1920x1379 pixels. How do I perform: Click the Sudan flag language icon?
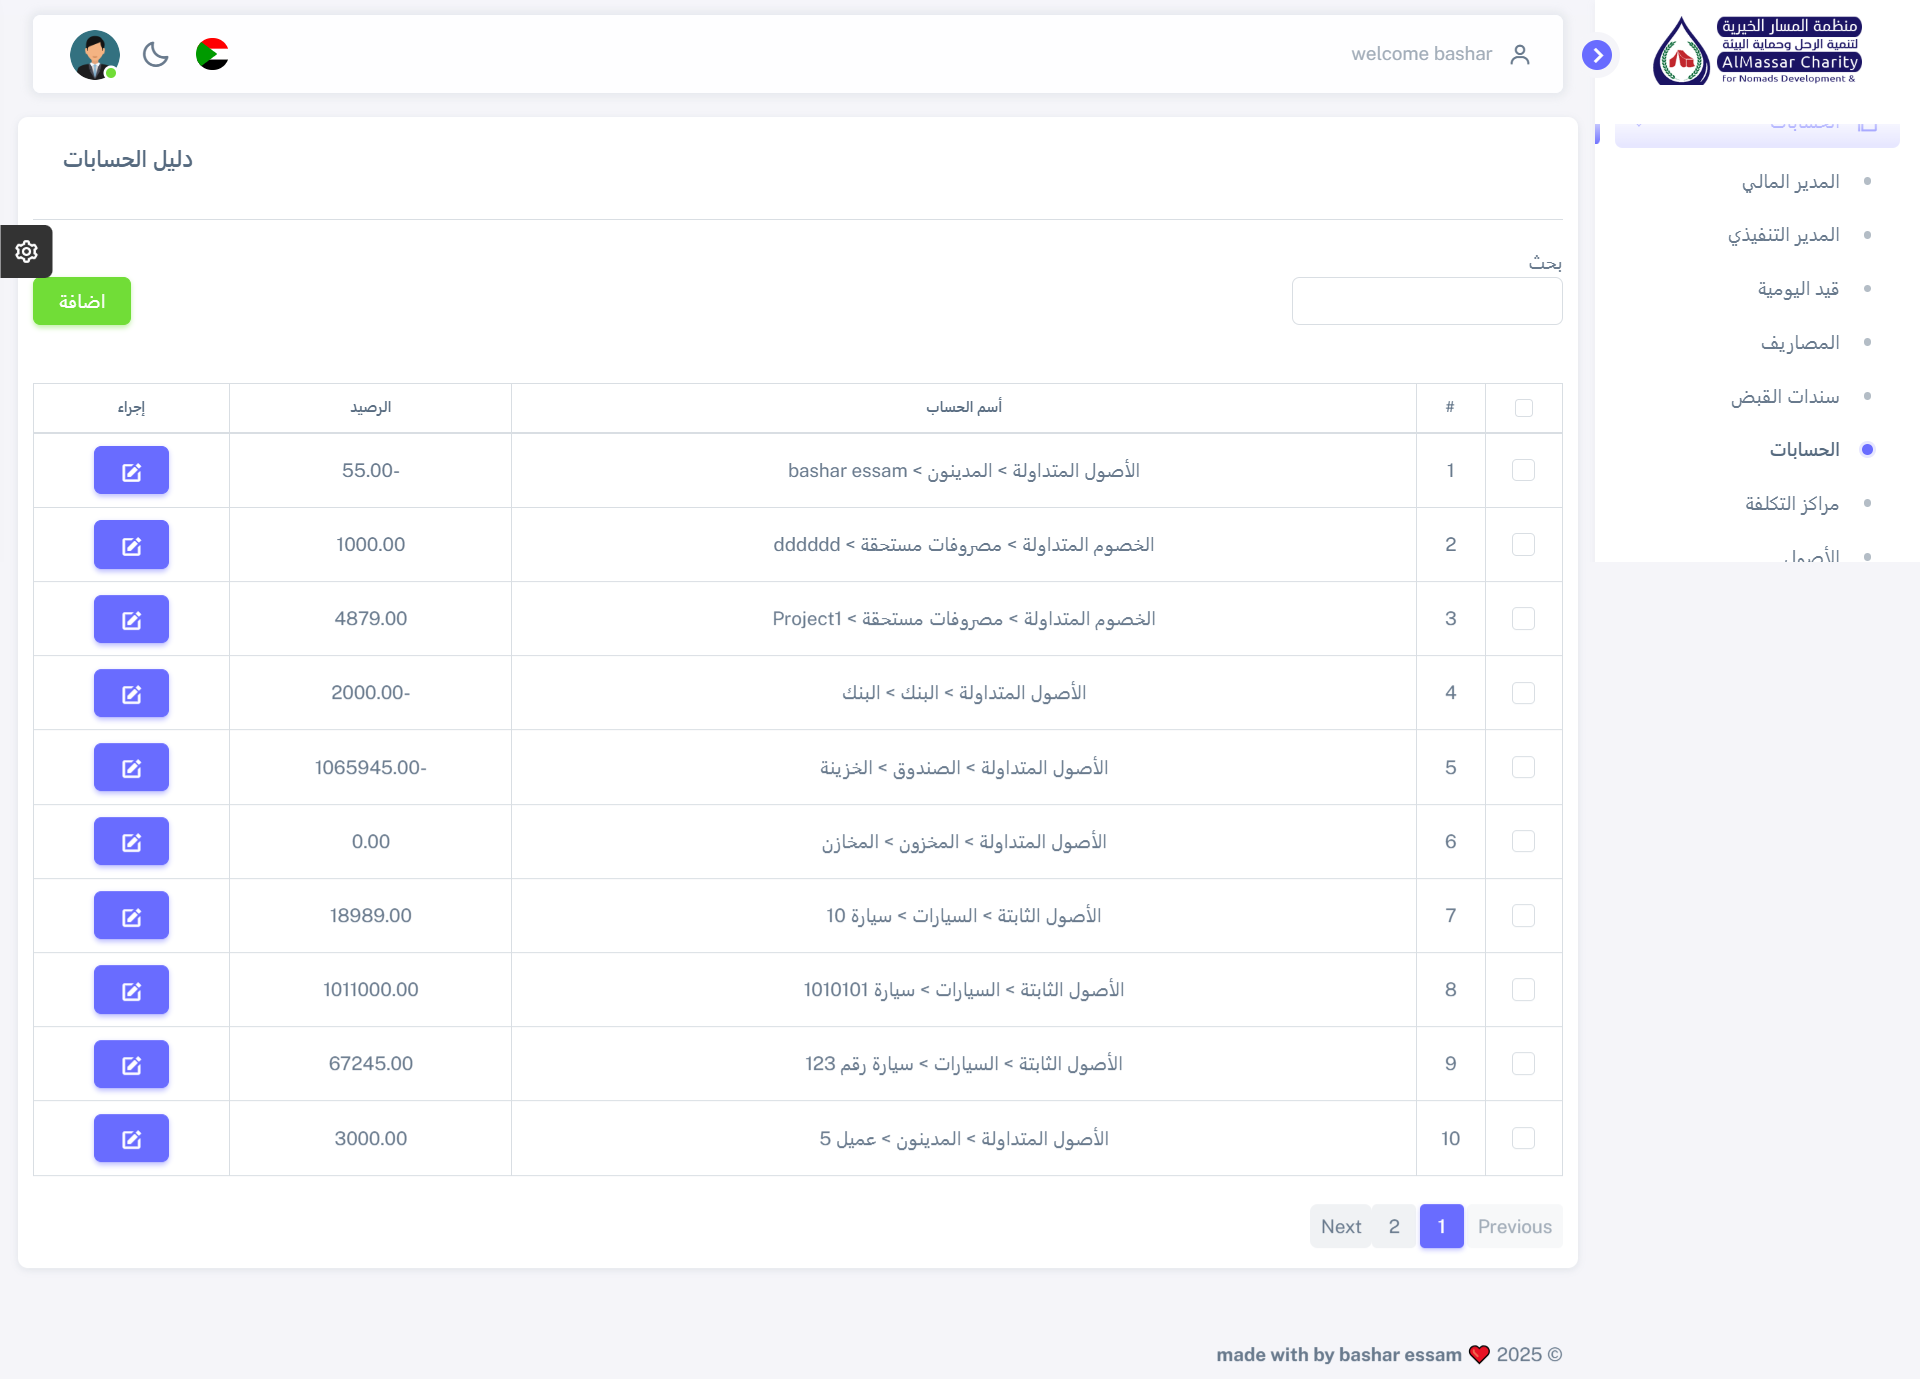point(212,54)
